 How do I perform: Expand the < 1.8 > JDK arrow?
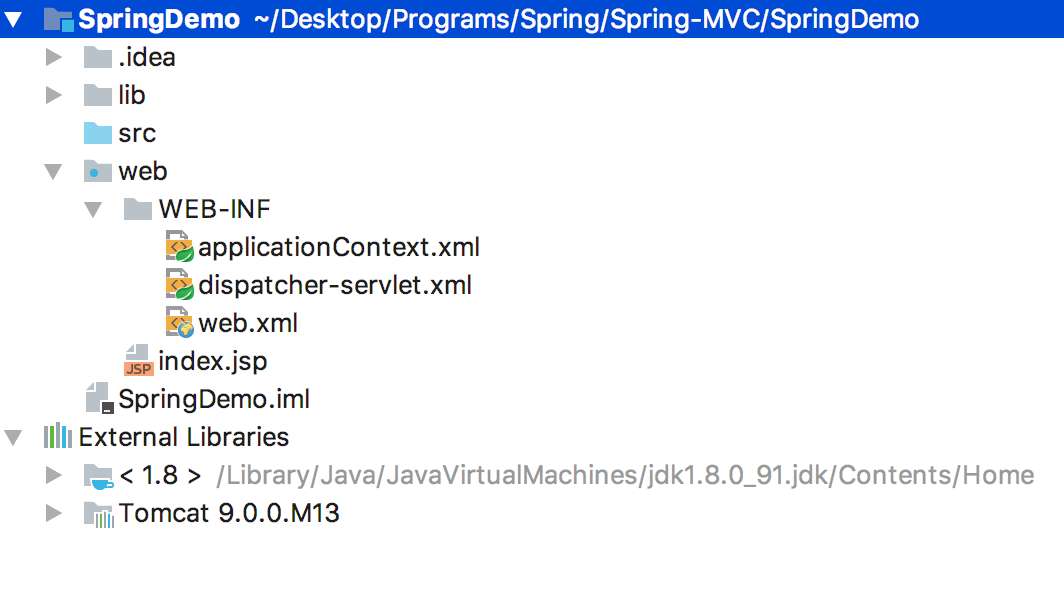point(54,475)
